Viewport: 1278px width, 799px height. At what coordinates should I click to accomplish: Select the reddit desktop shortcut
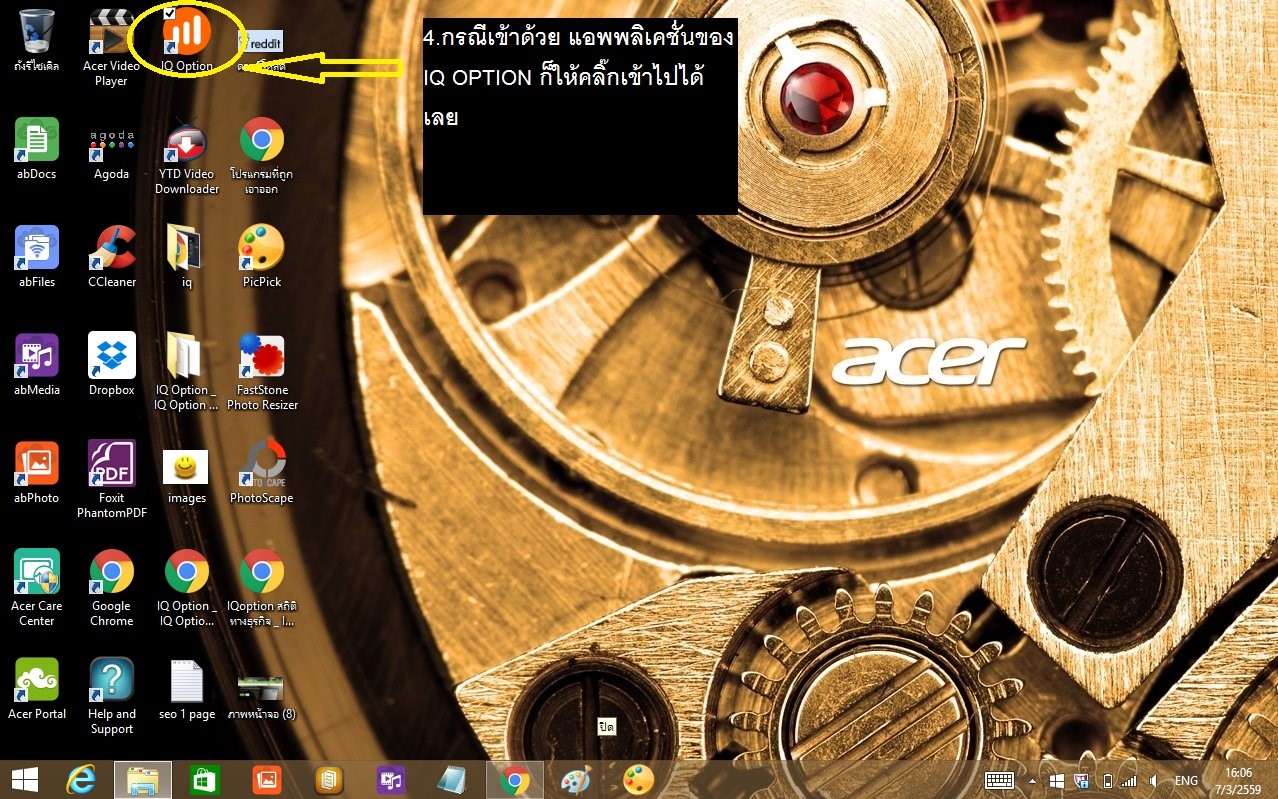click(261, 40)
